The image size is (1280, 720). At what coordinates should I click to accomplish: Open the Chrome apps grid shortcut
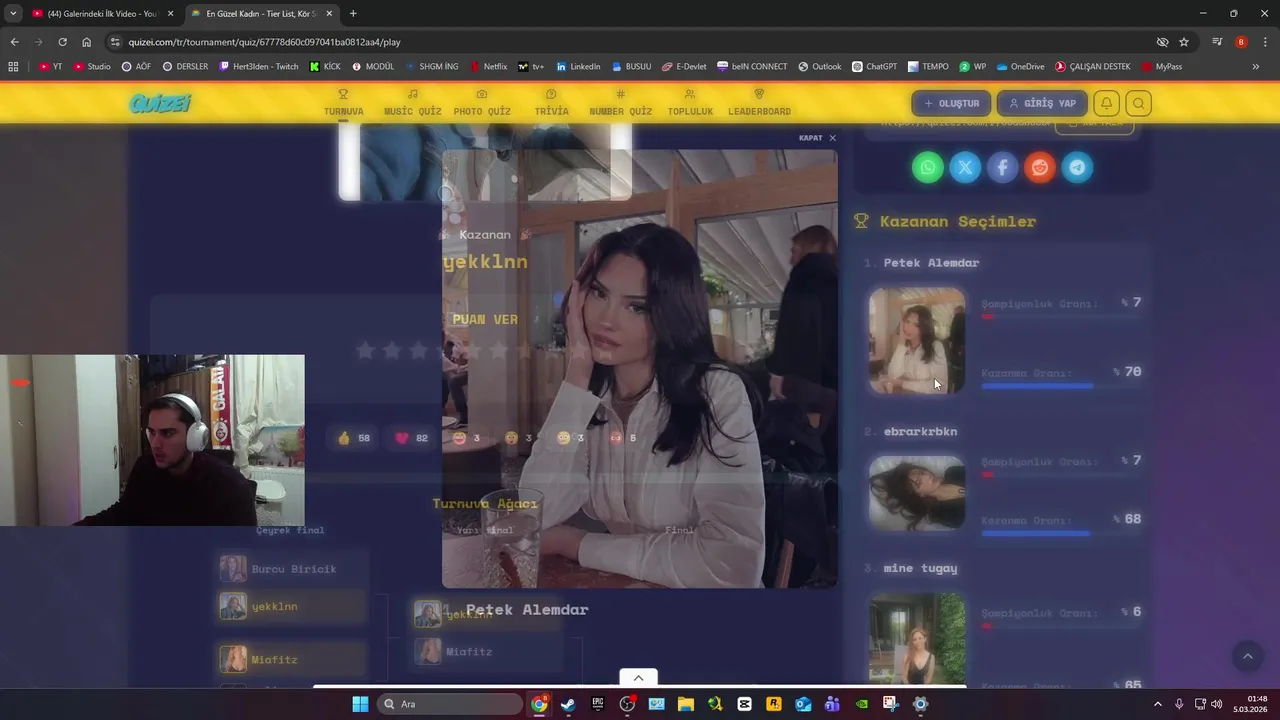tap(13, 67)
